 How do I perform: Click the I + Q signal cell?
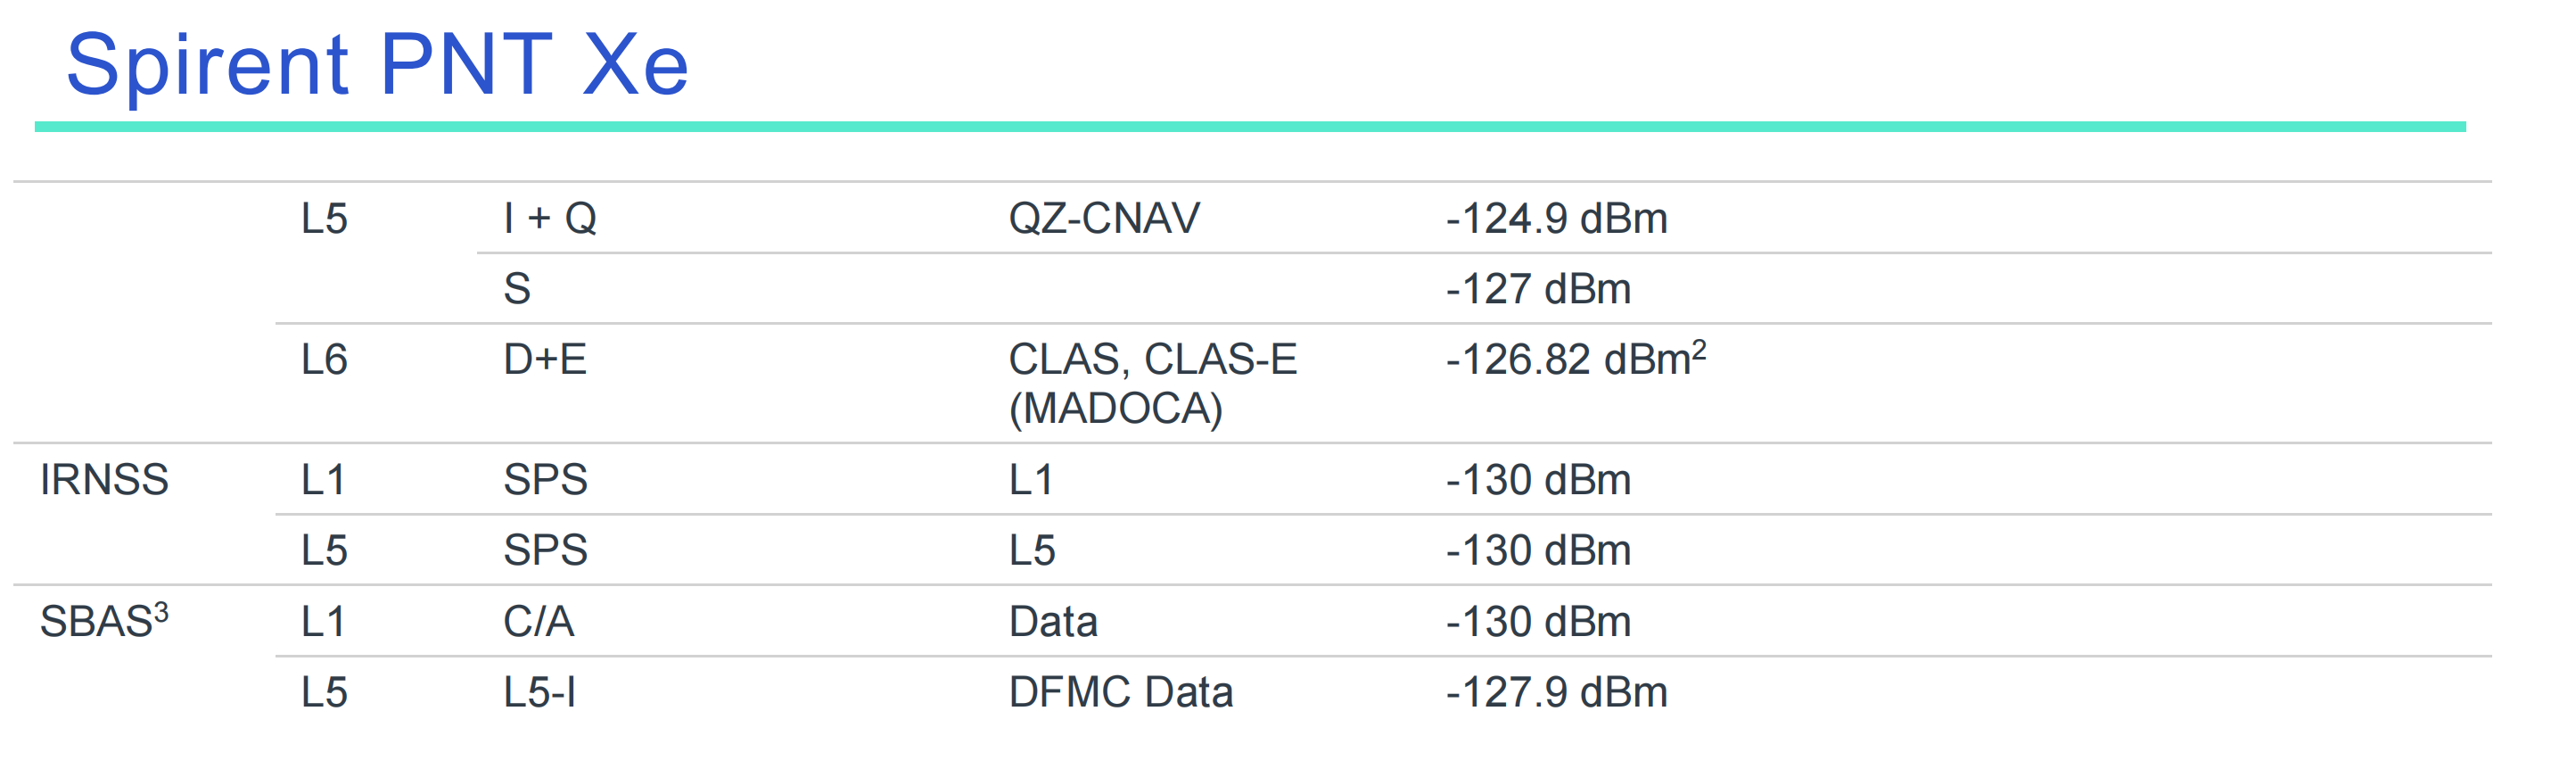550,218
